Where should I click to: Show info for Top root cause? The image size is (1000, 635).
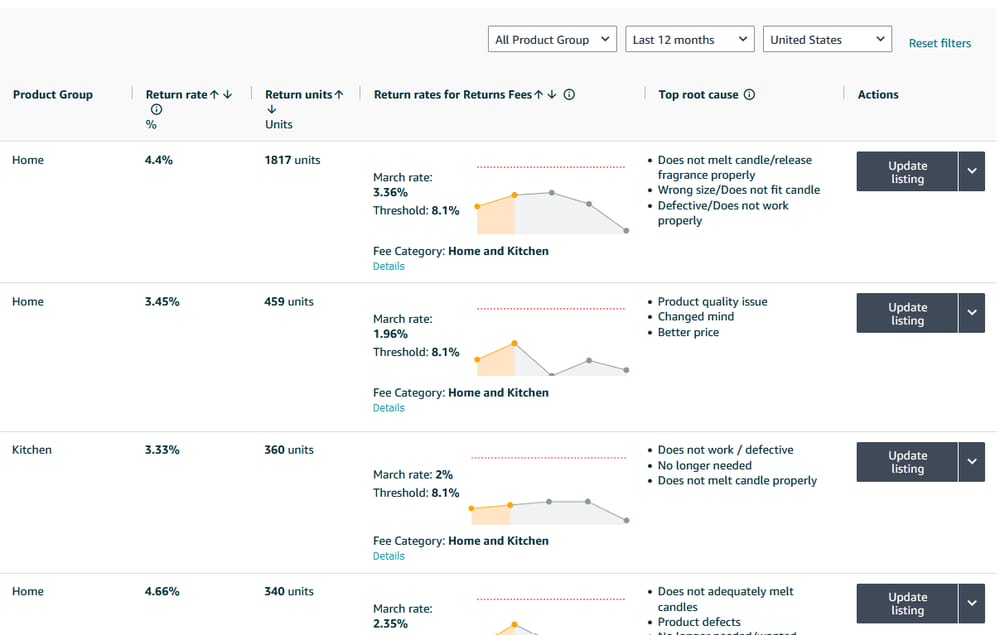[749, 94]
